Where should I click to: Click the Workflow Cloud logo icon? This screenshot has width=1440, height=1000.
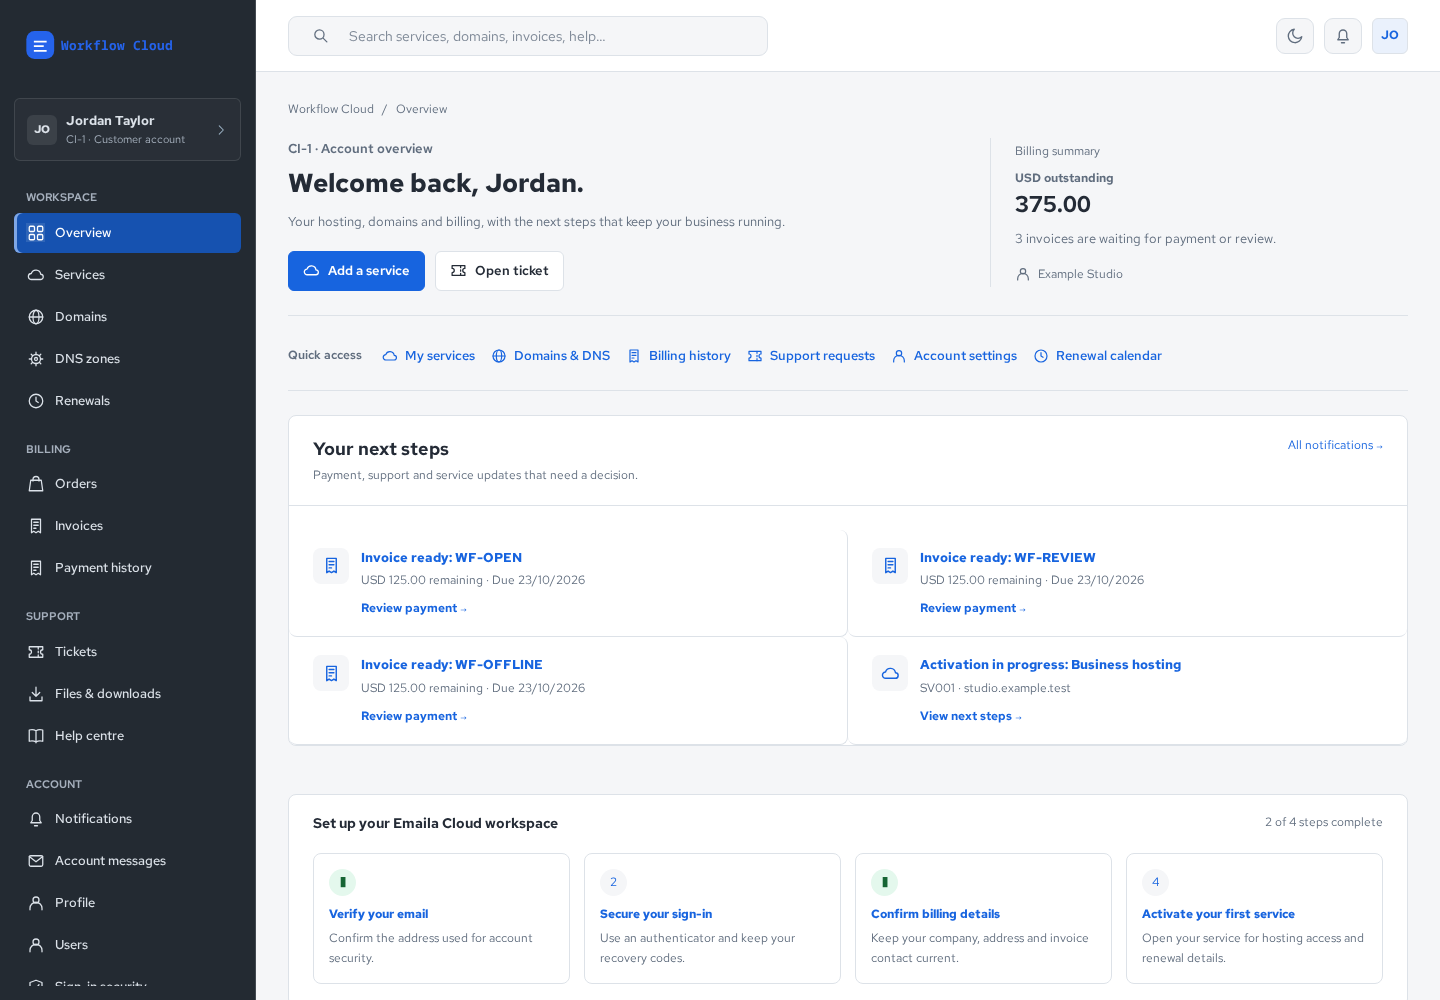40,45
